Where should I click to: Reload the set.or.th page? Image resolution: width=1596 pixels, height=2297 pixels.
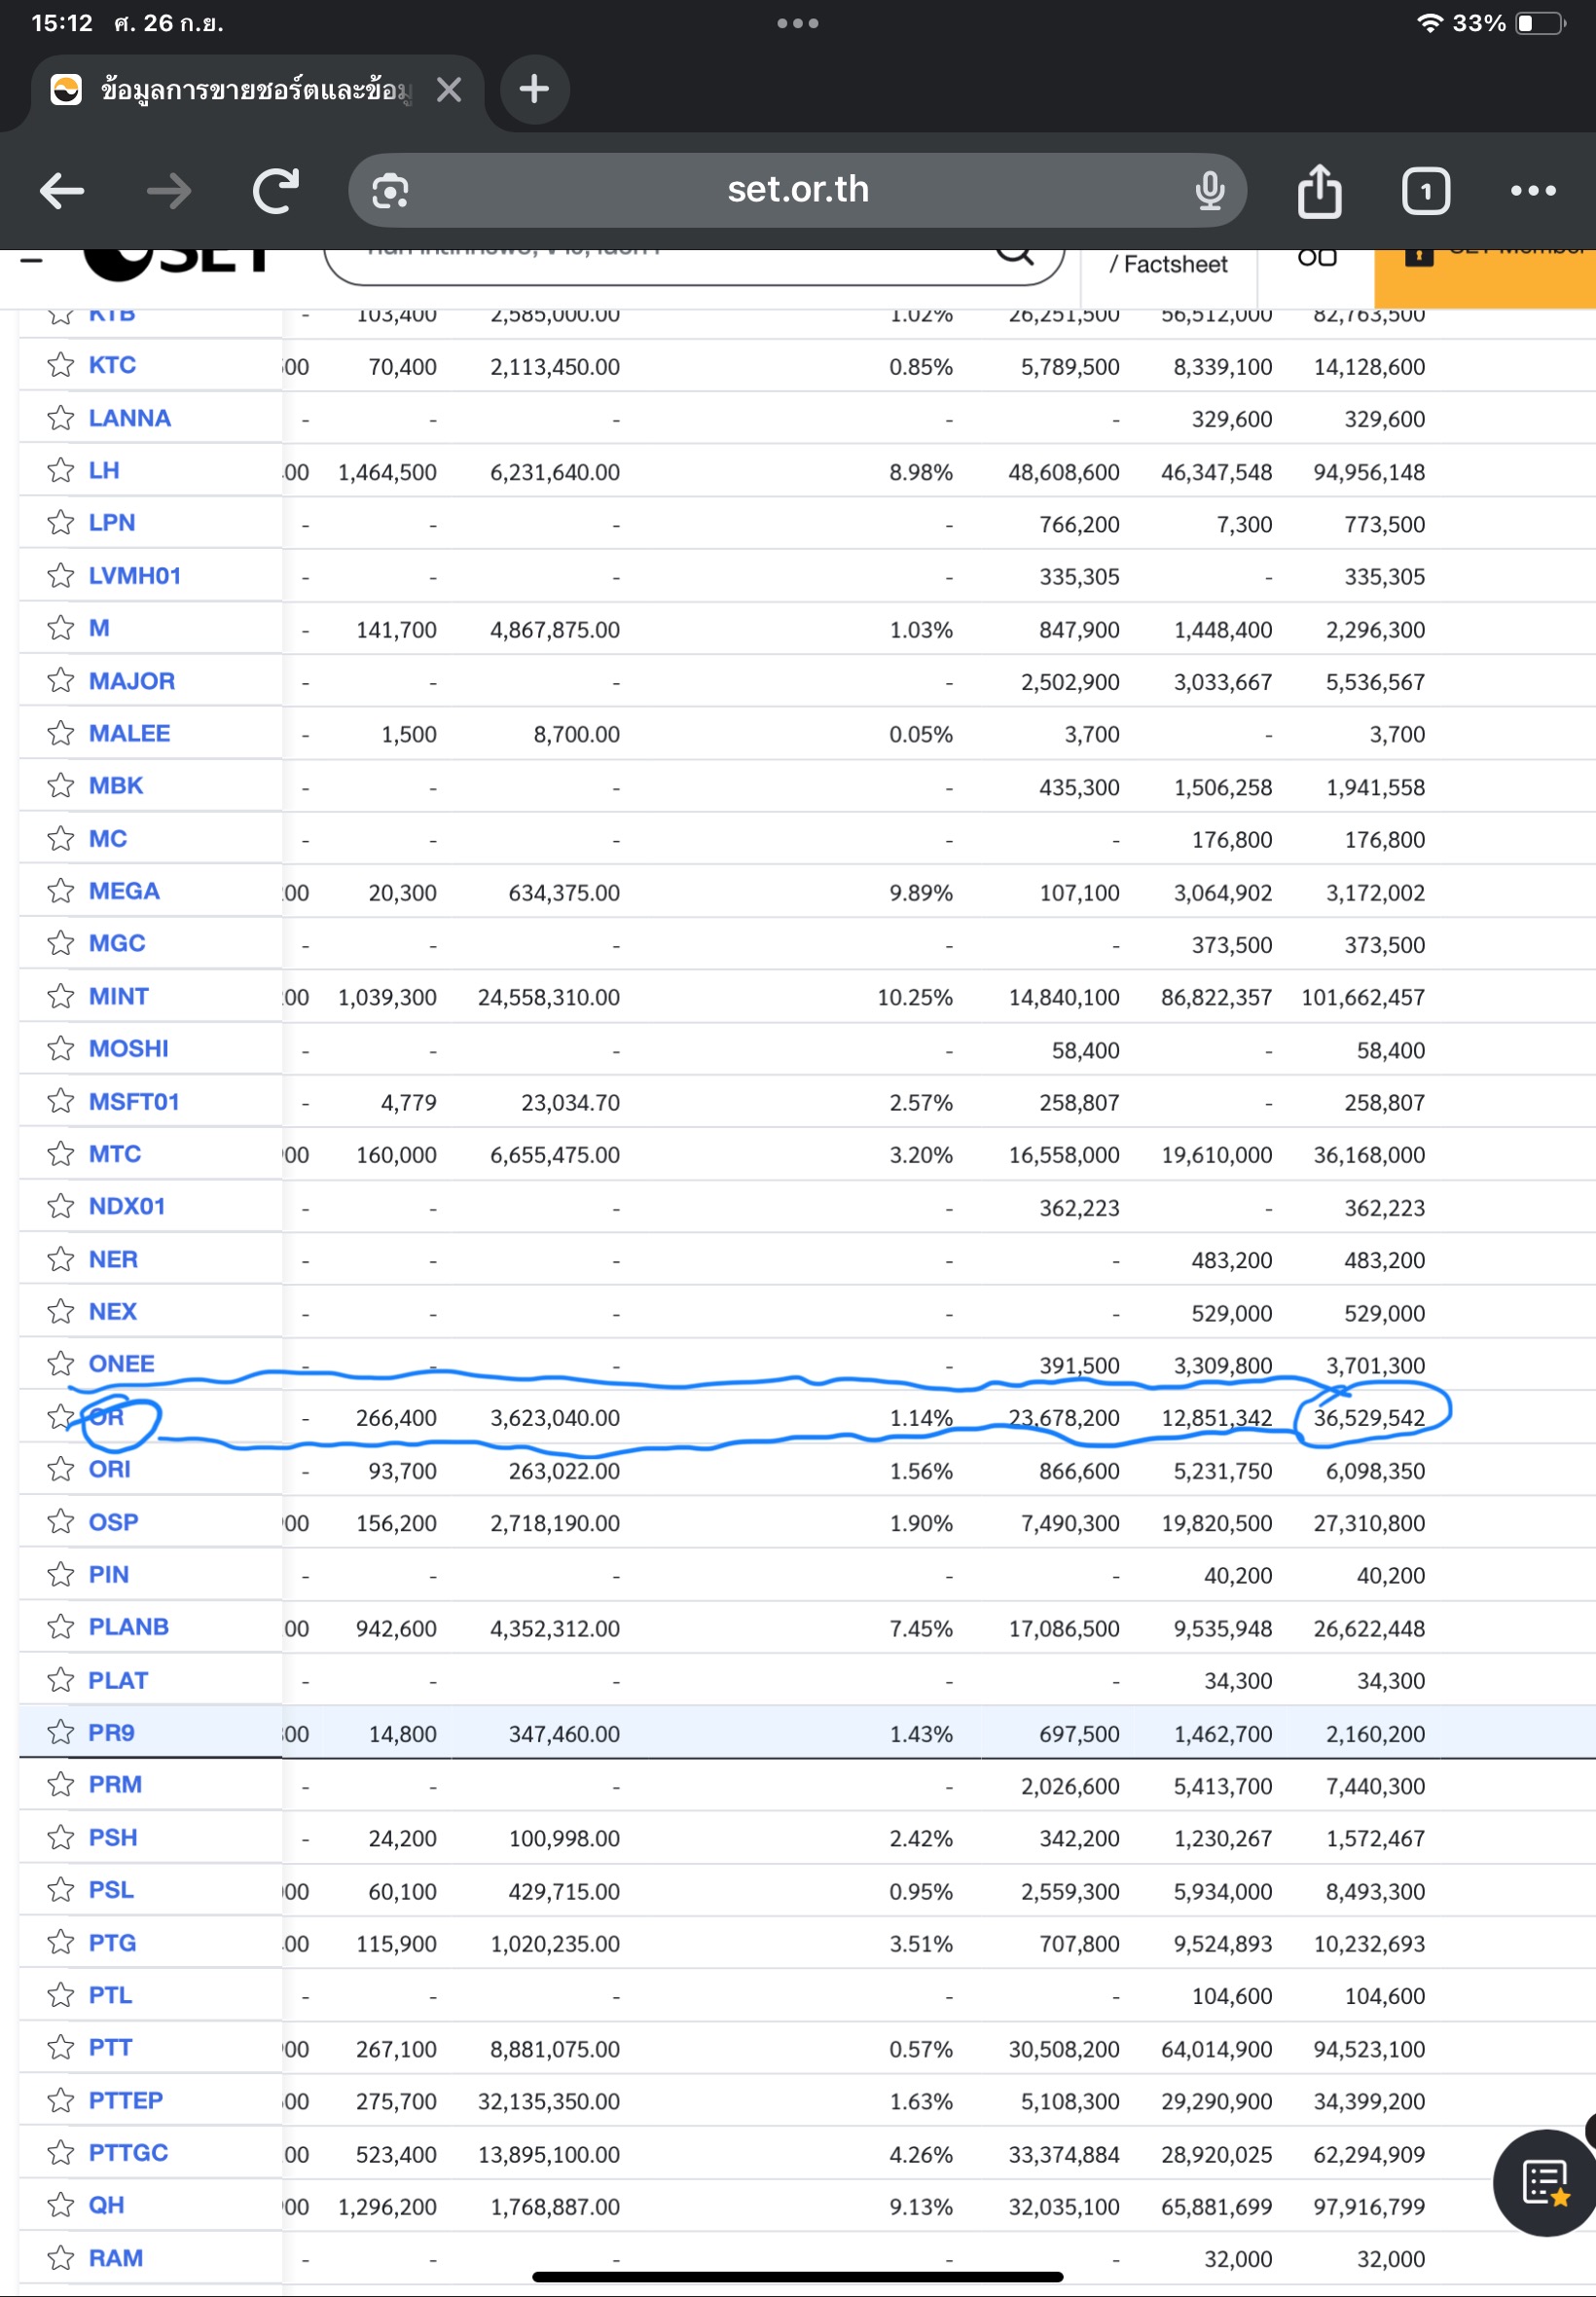(275, 190)
